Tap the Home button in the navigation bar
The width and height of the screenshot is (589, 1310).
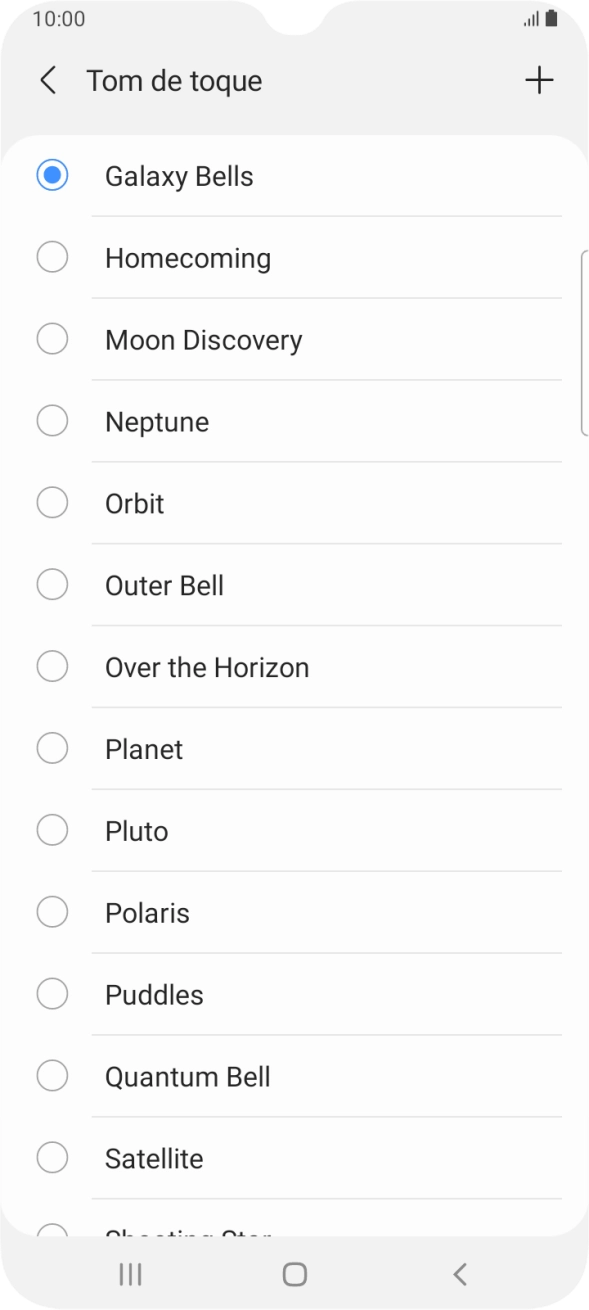coord(294,1274)
